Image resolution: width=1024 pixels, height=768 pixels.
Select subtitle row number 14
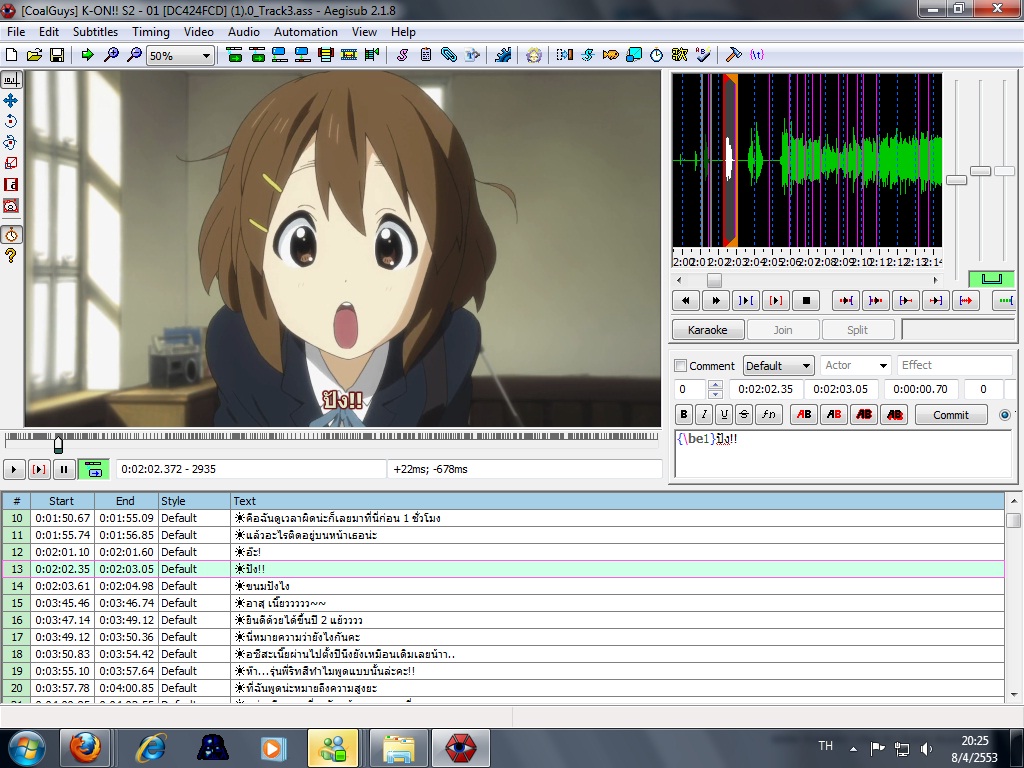click(503, 586)
